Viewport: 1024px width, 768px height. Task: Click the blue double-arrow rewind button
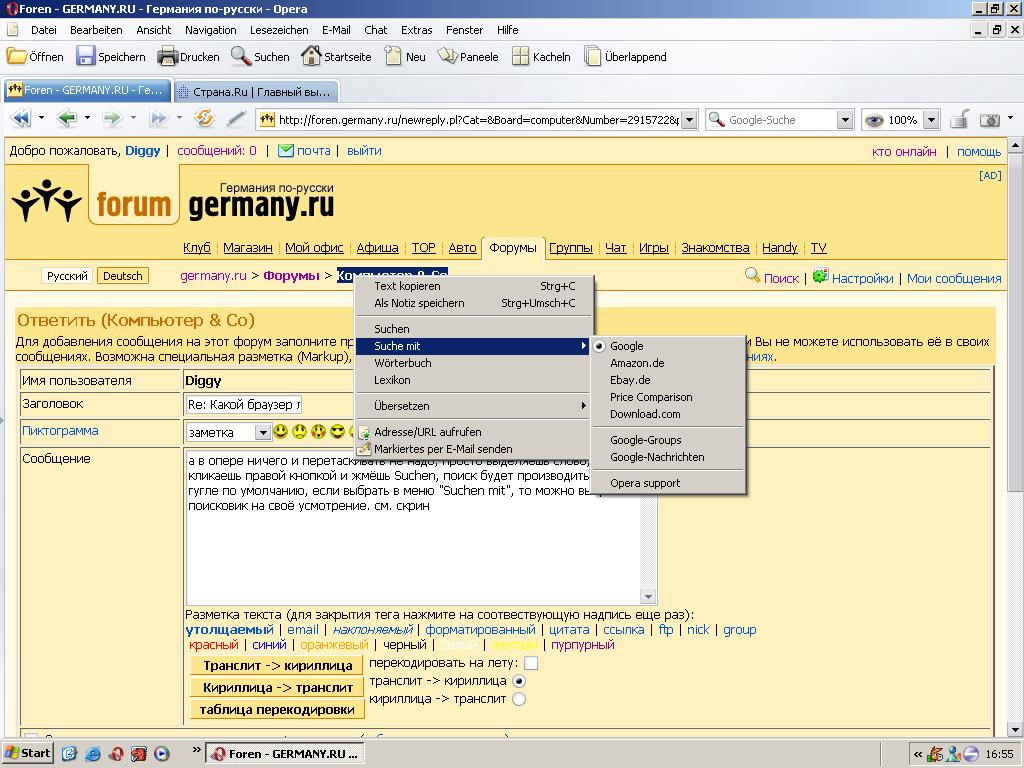click(22, 119)
